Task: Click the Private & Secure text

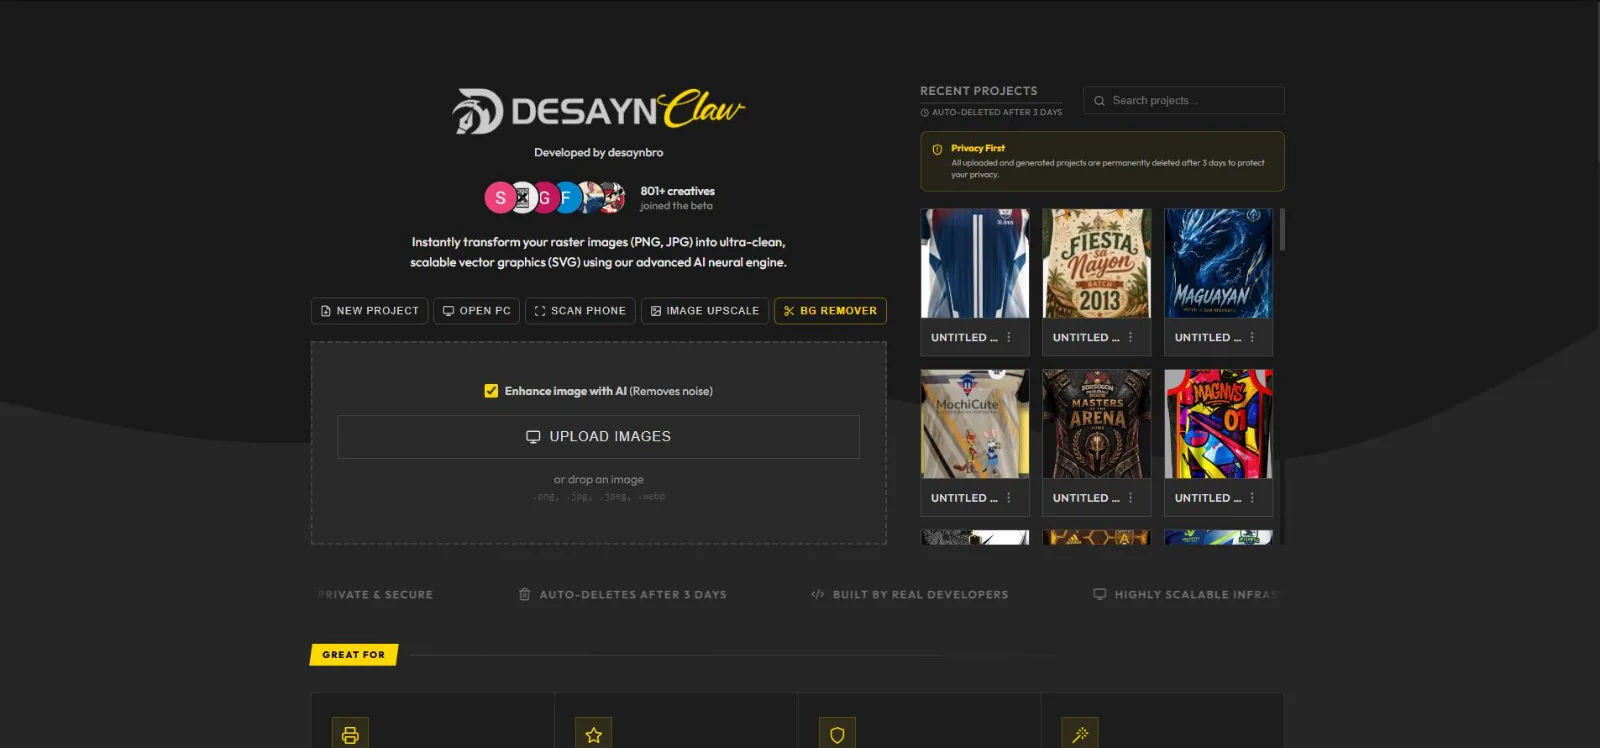Action: tap(375, 595)
